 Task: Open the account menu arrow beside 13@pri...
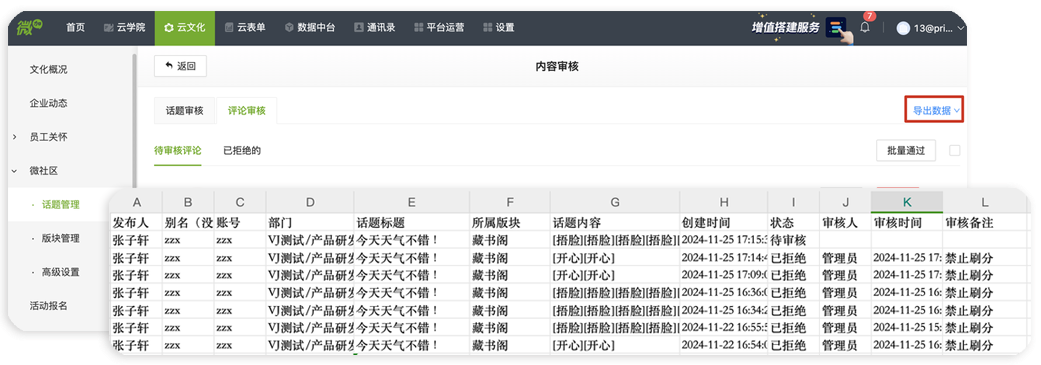click(x=961, y=28)
